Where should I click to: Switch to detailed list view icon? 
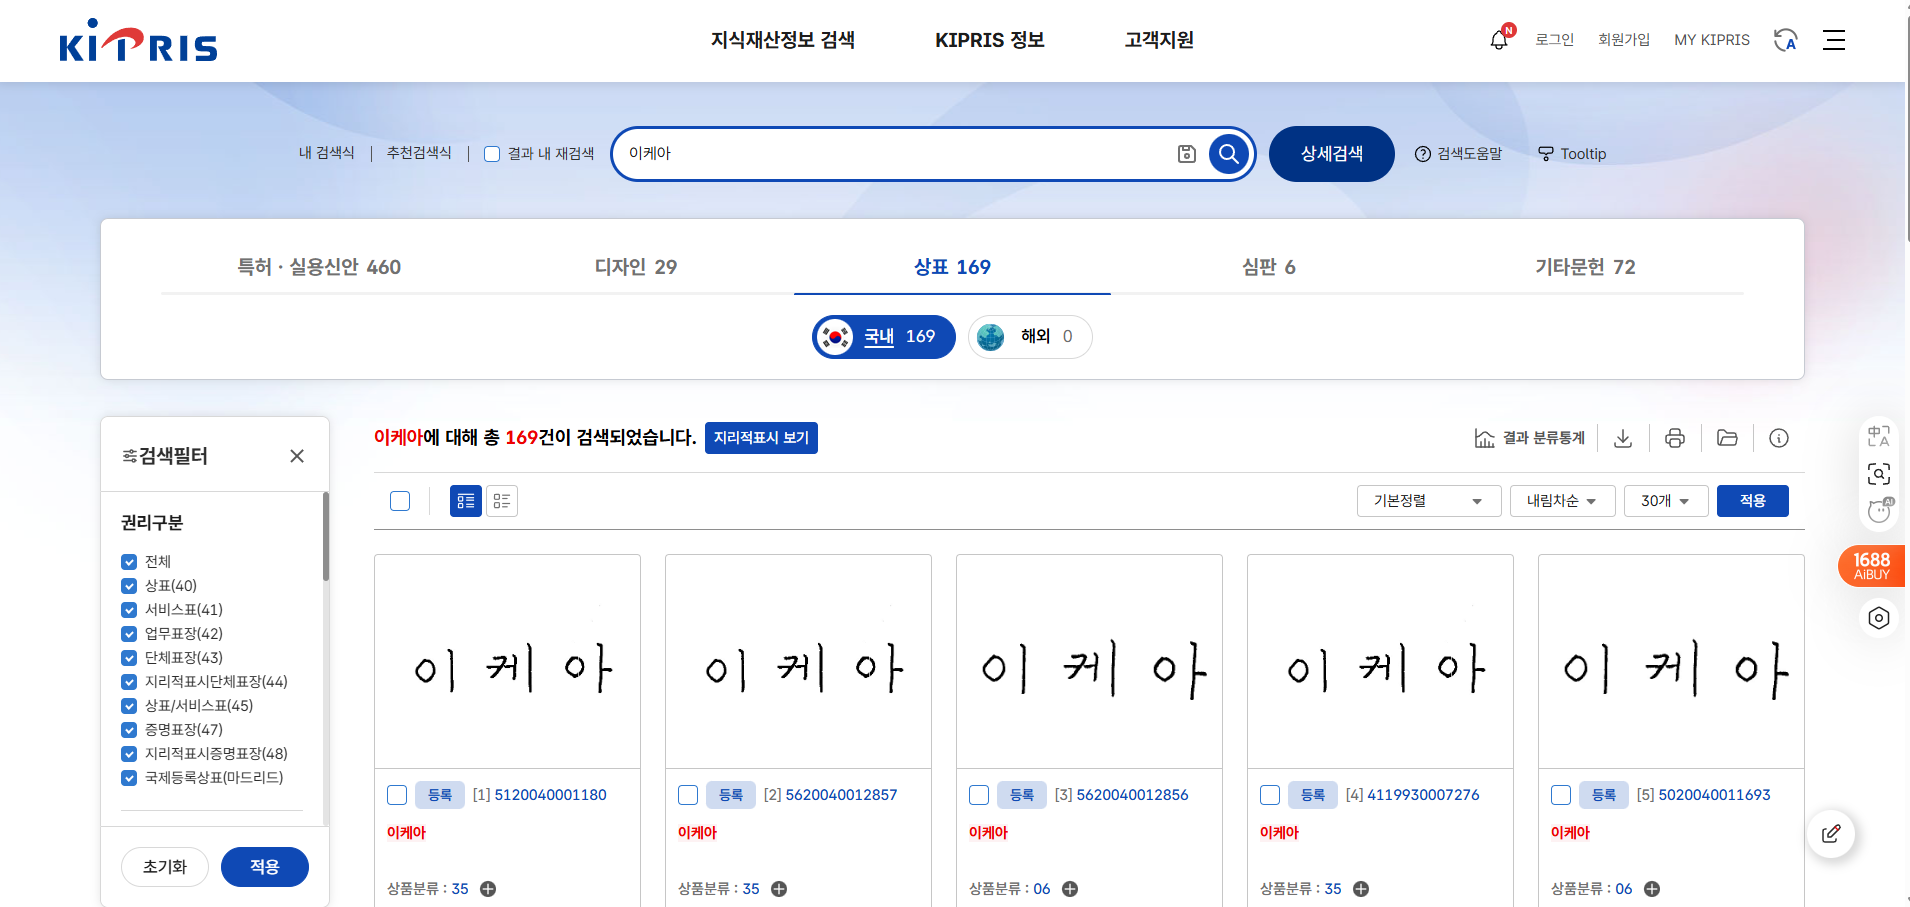pyautogui.click(x=466, y=501)
